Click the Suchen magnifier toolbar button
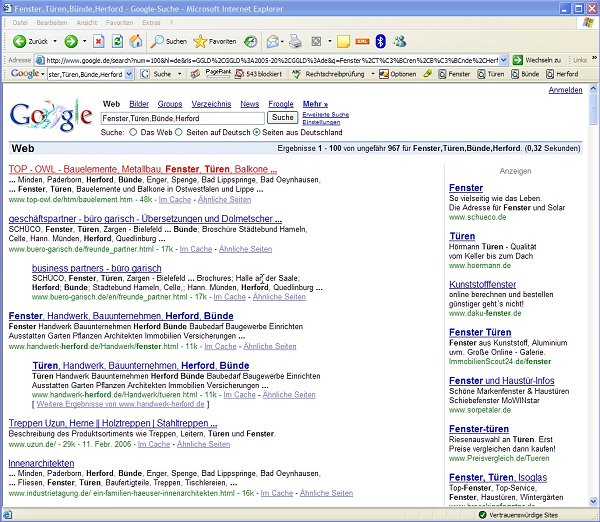The image size is (600, 522). (x=168, y=41)
